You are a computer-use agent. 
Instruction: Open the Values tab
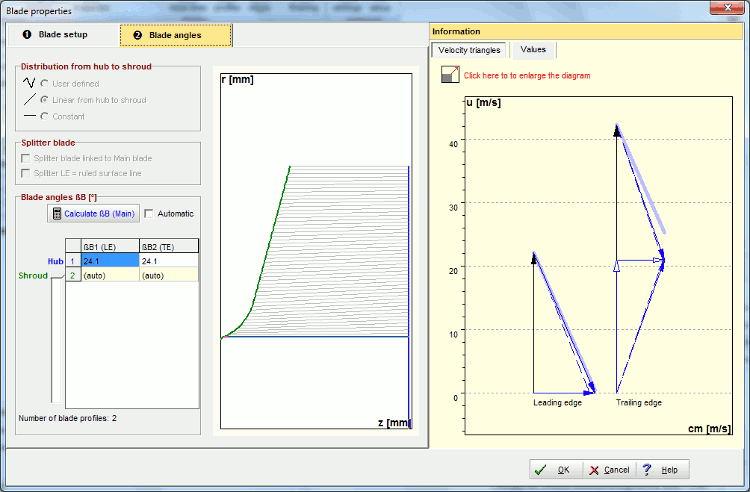pos(533,49)
